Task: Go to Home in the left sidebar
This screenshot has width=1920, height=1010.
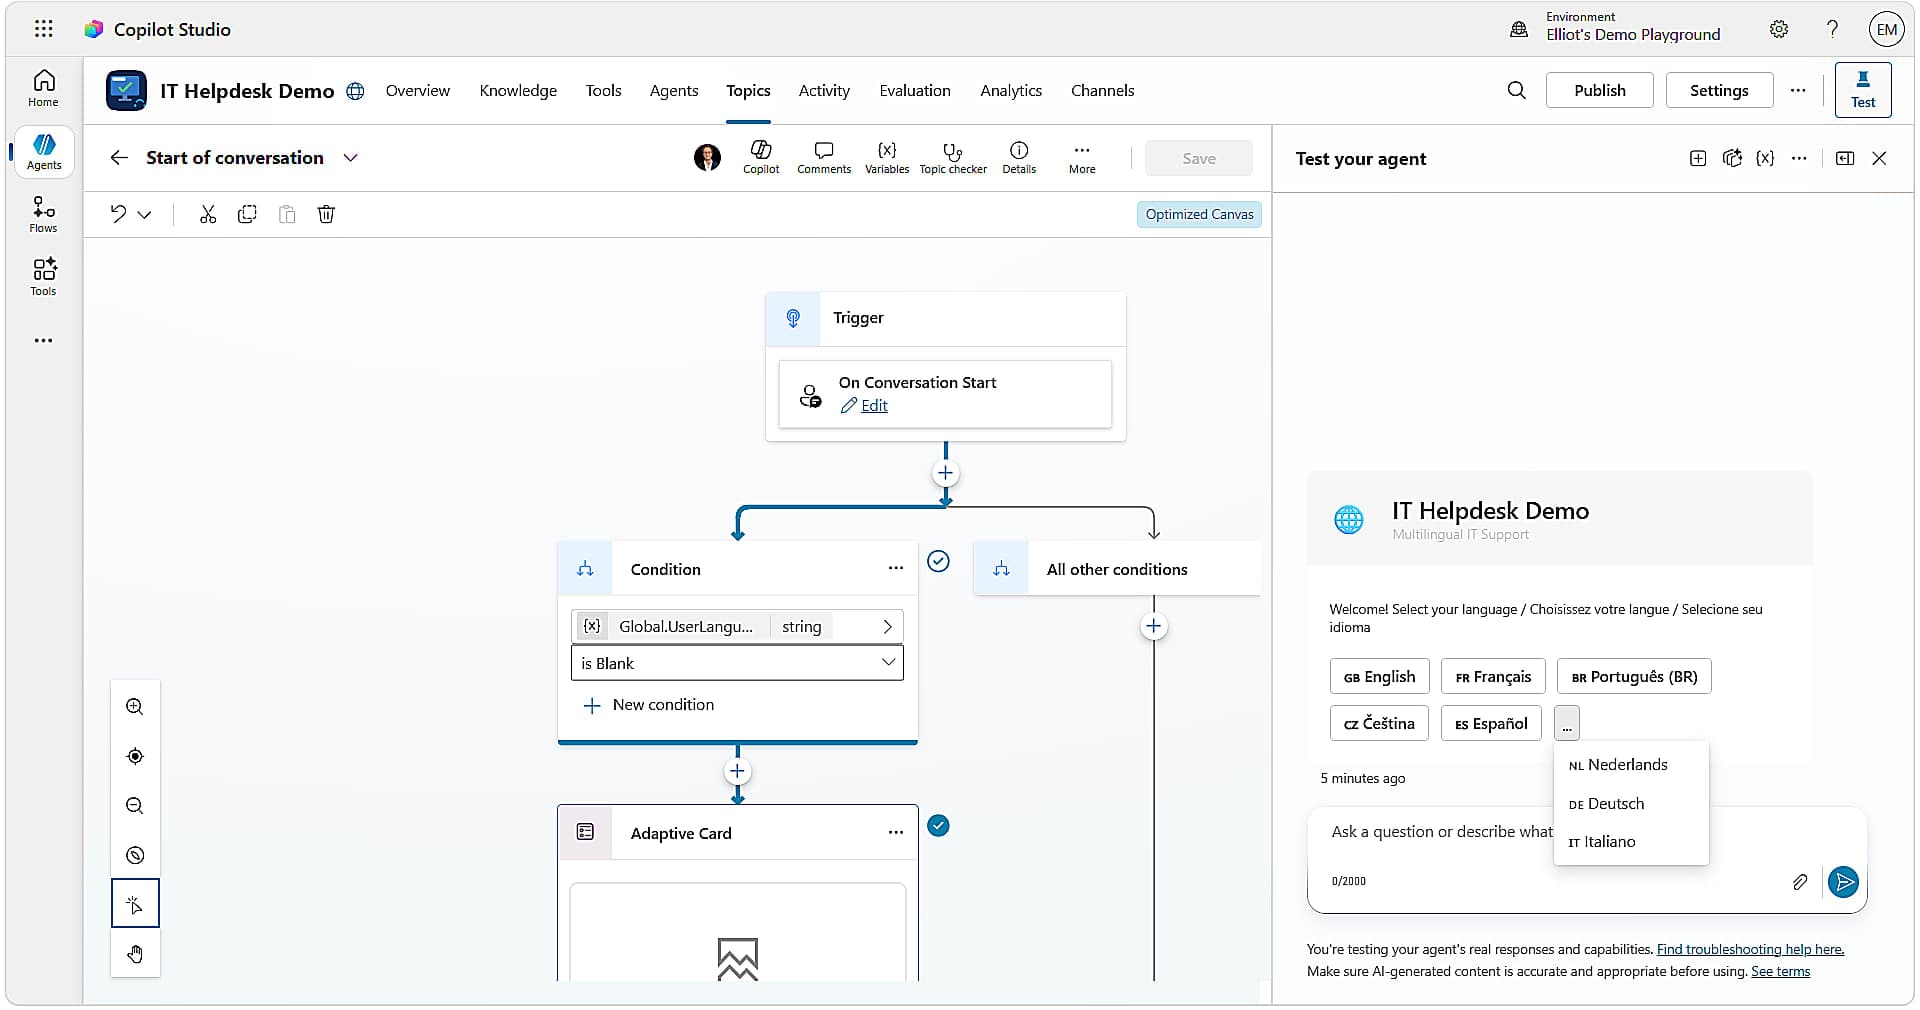Action: [x=43, y=88]
